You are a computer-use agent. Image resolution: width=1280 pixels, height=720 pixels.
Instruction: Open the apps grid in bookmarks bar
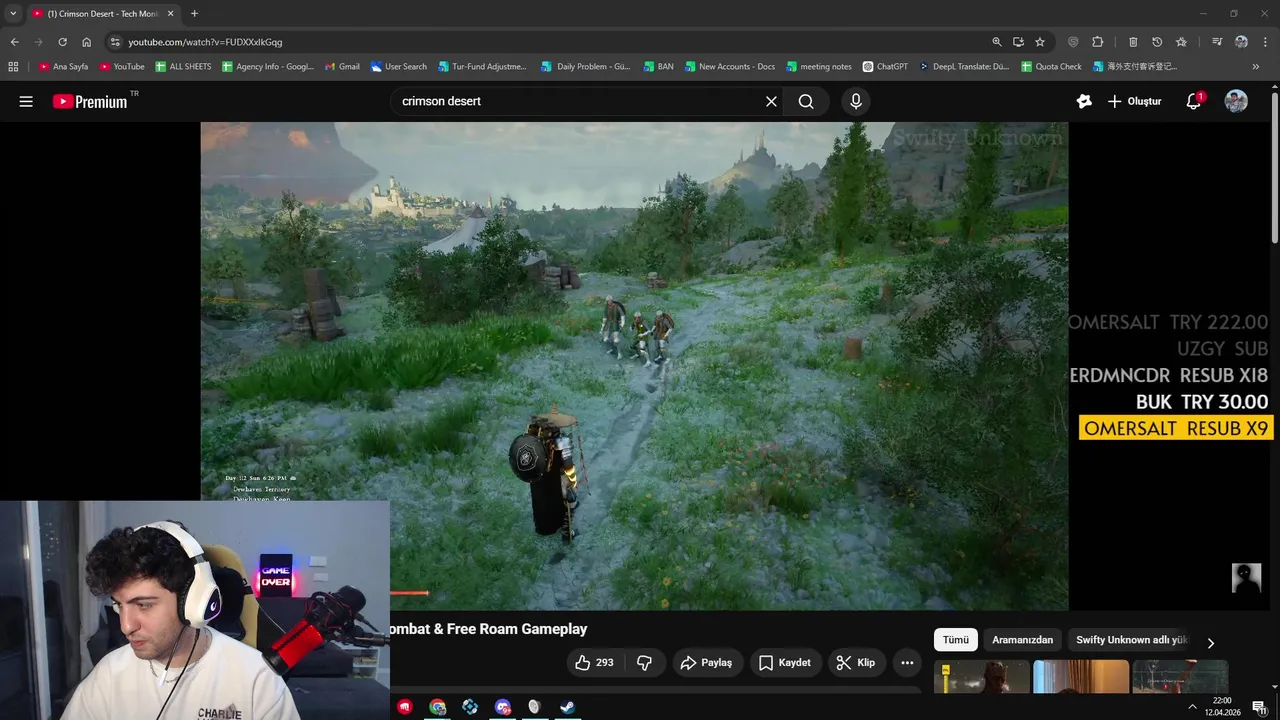(13, 67)
